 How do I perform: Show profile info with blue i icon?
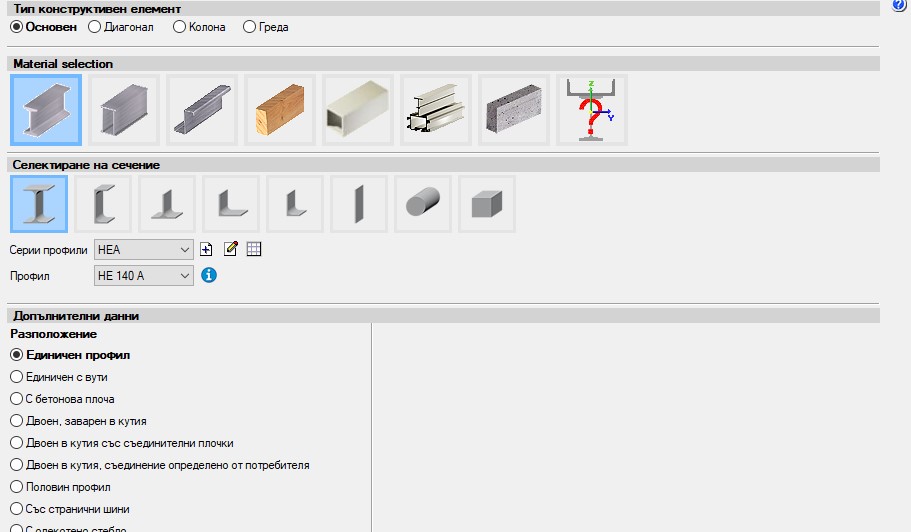pyautogui.click(x=209, y=275)
